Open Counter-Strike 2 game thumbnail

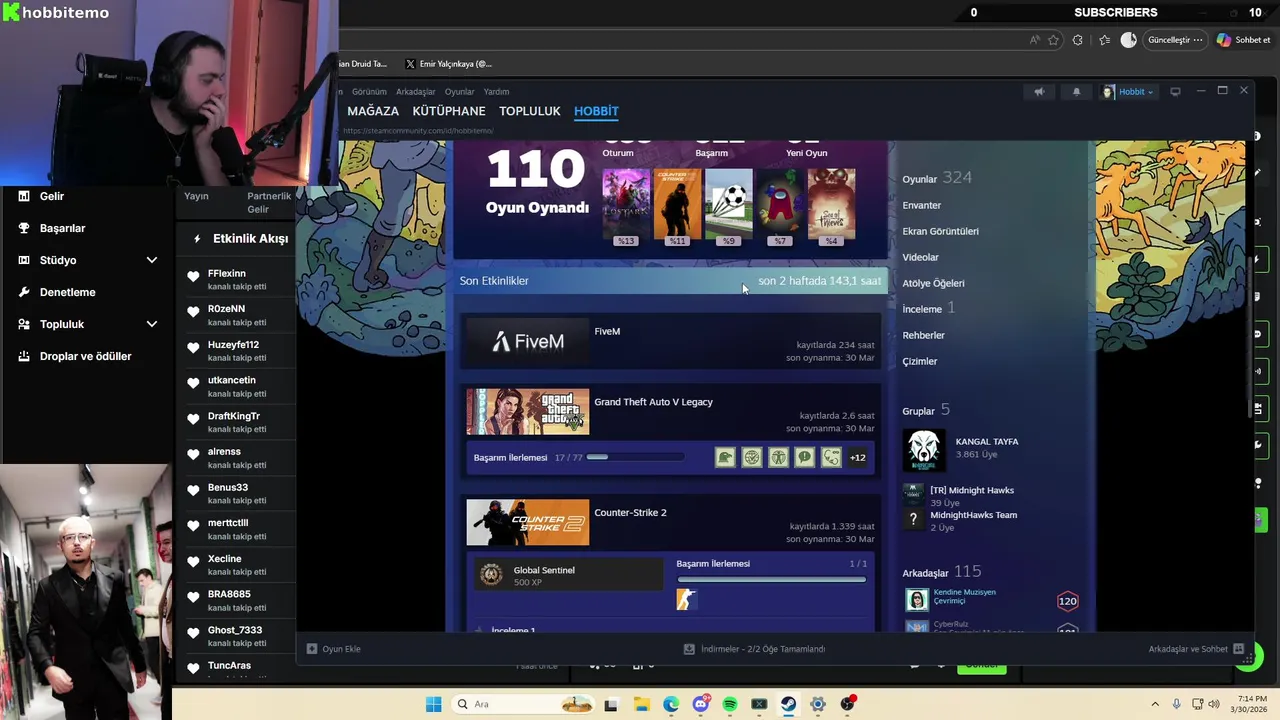pos(528,522)
